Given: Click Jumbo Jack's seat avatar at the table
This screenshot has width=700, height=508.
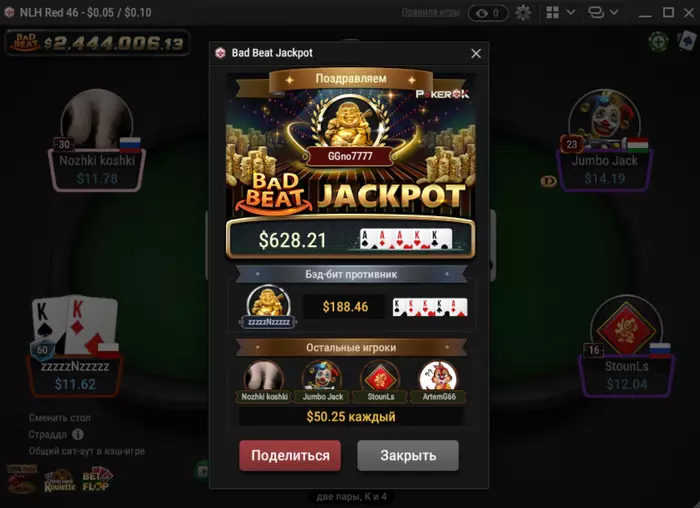Looking at the screenshot, I should (604, 119).
